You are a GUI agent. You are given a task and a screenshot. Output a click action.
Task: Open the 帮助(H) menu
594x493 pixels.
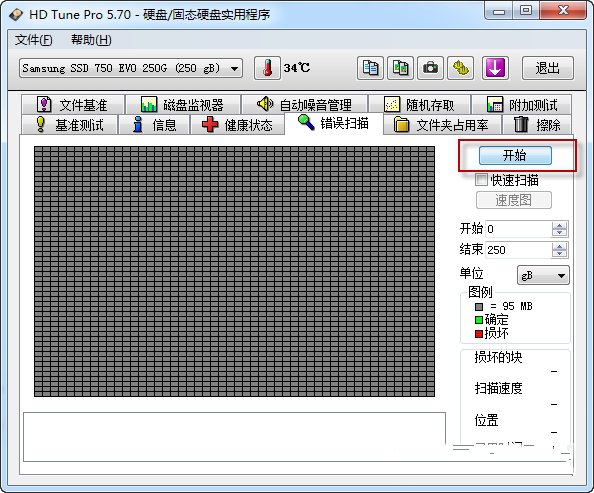91,40
